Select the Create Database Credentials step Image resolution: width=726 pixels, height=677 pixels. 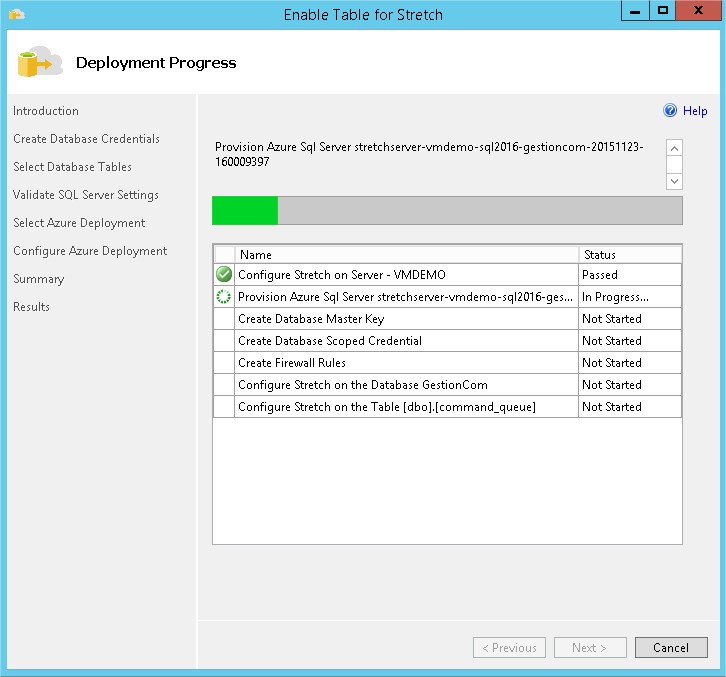[x=87, y=139]
